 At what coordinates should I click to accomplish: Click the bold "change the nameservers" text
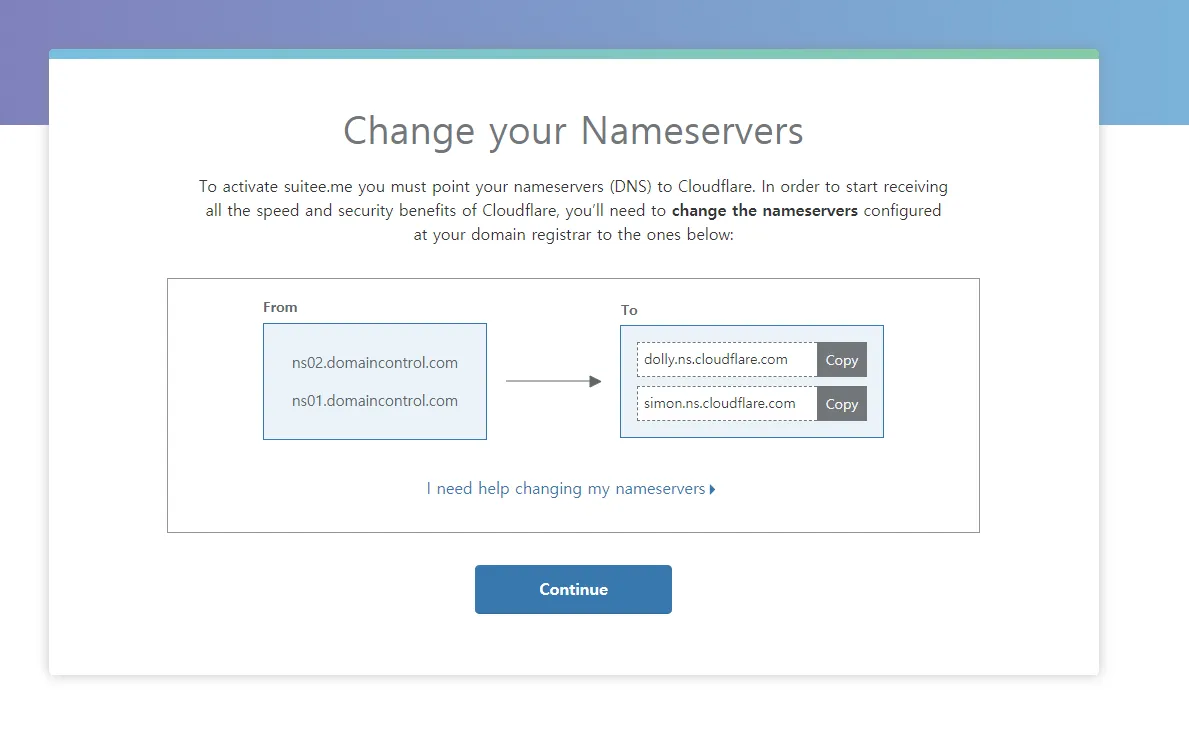click(x=764, y=211)
